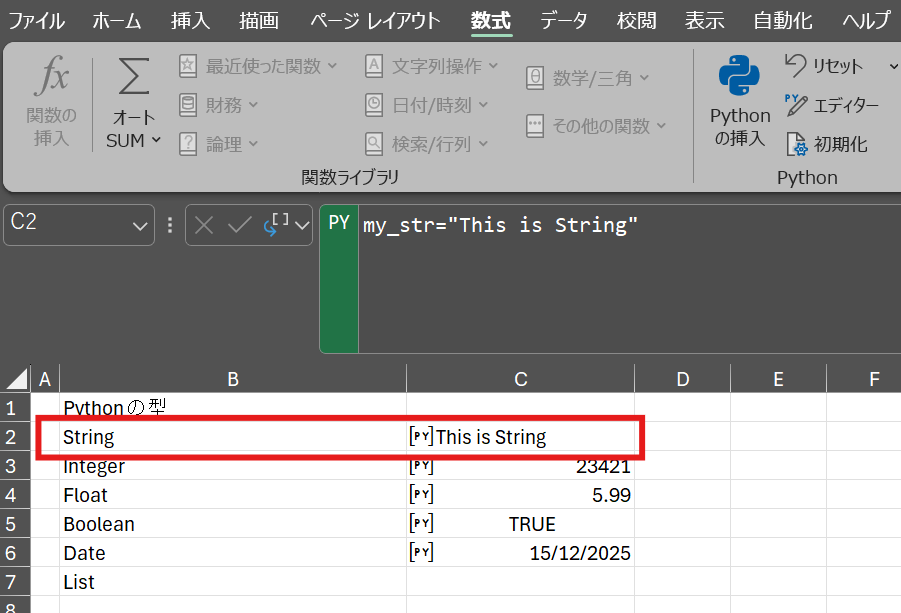The height and width of the screenshot is (613, 901).
Task: Select column B header
Action: coord(233,379)
